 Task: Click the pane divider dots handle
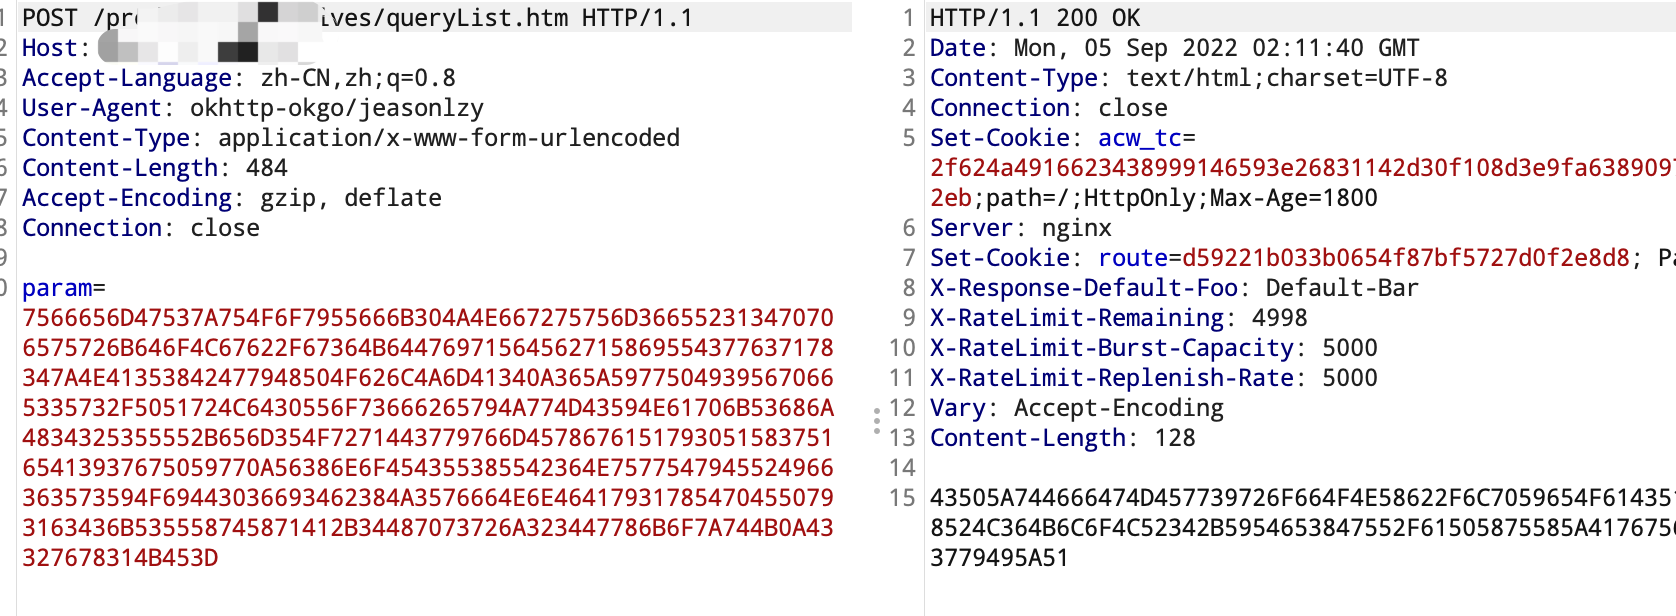click(876, 420)
